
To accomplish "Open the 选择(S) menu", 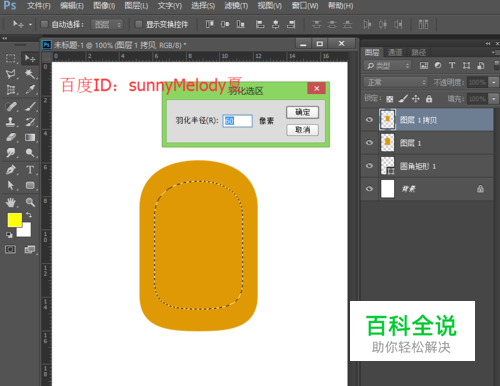I will [x=203, y=6].
